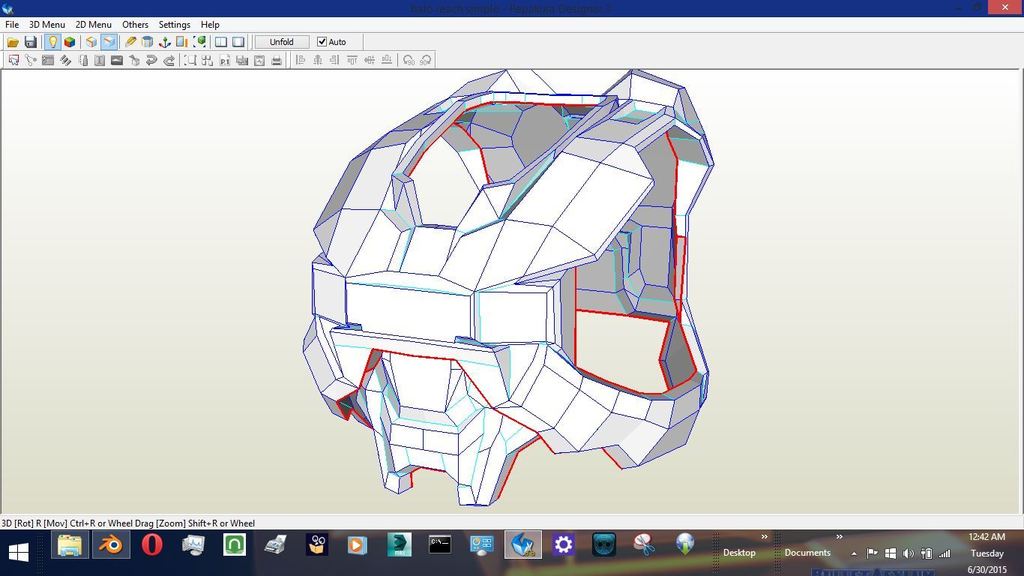Click the volume speaker tray icon

(x=908, y=553)
